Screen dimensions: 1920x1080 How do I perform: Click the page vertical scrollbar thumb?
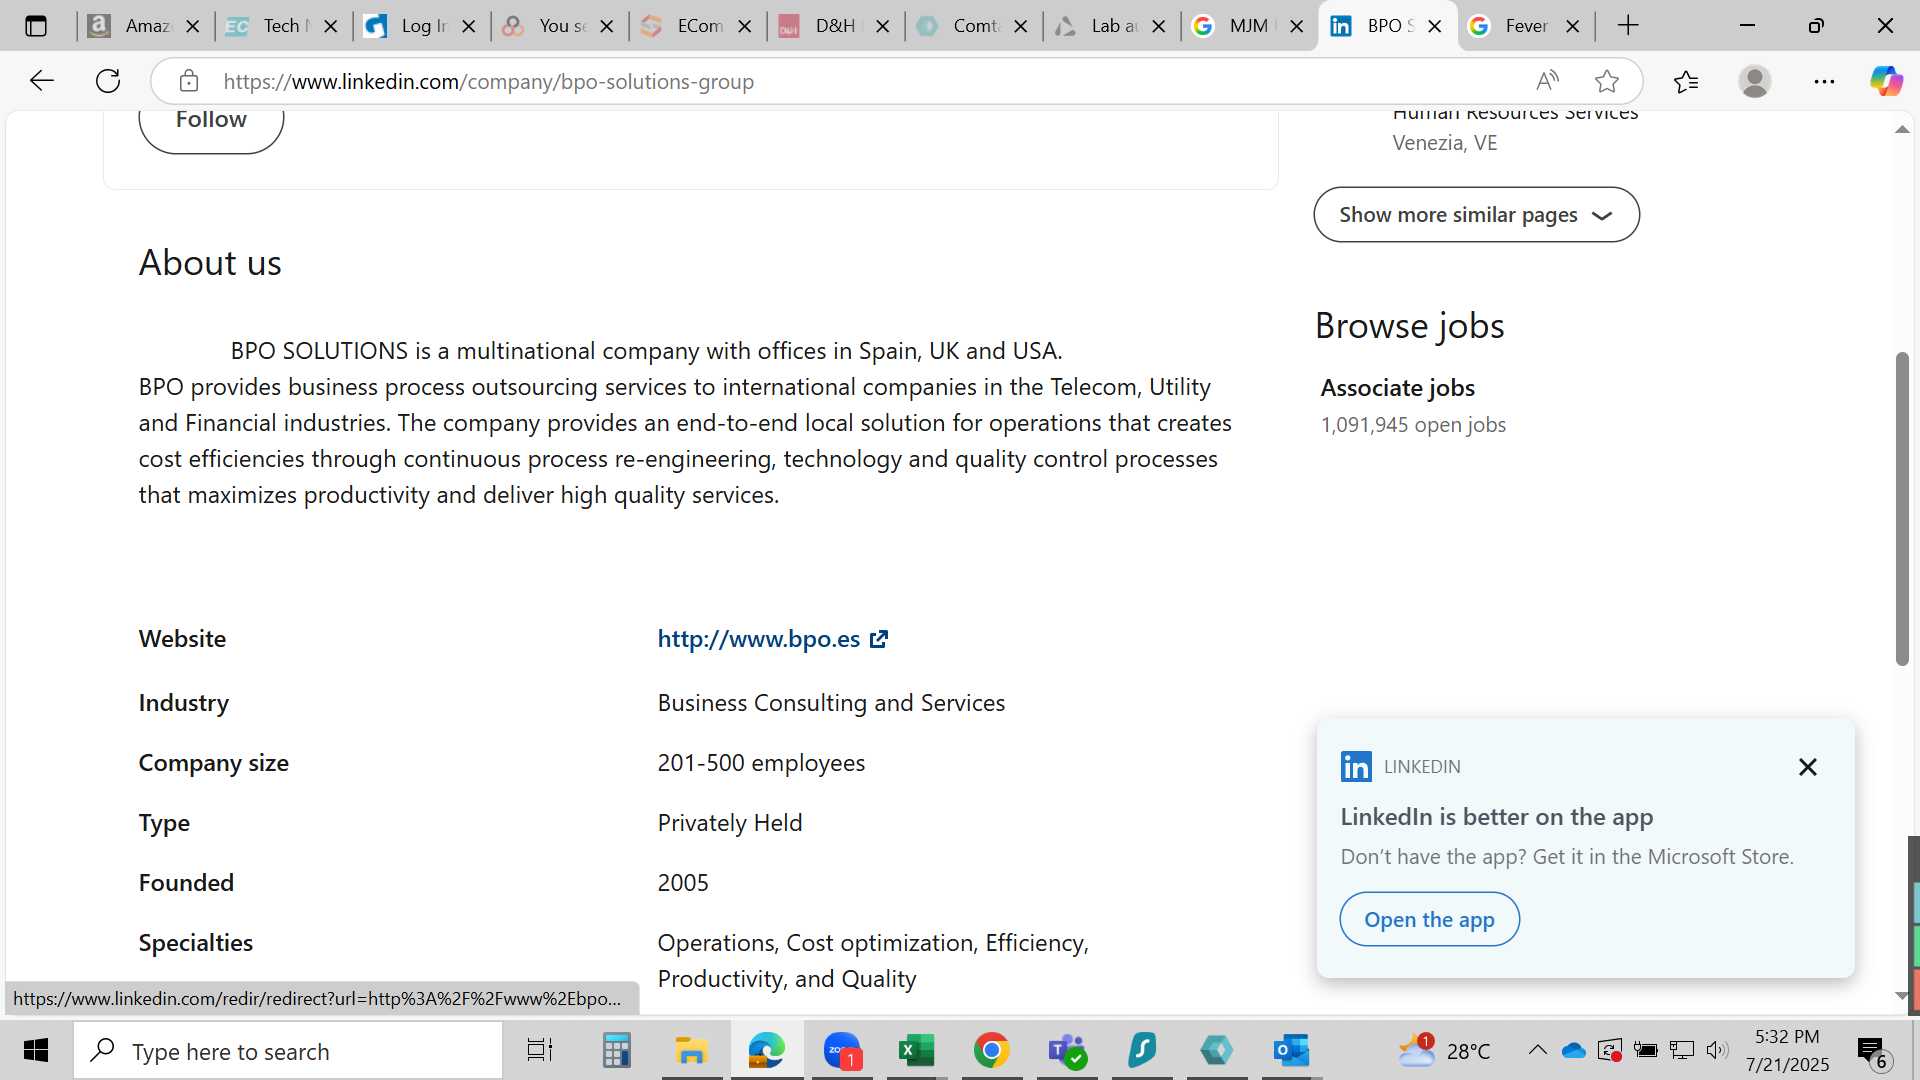pos(1902,509)
